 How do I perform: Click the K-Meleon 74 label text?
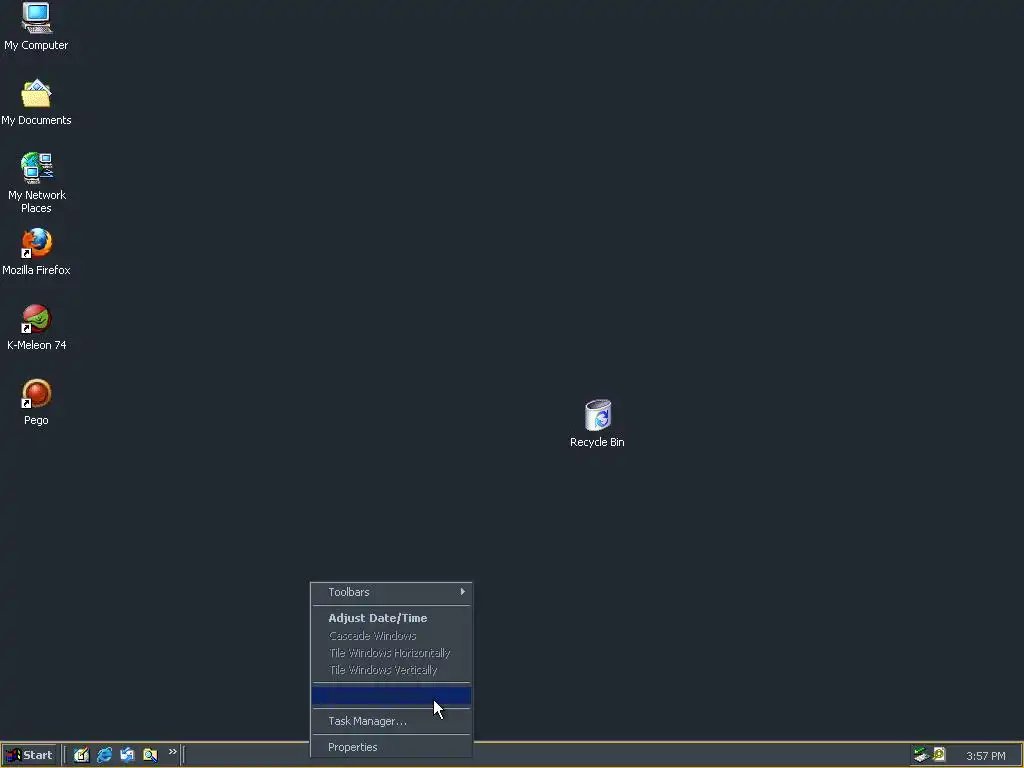(37, 345)
